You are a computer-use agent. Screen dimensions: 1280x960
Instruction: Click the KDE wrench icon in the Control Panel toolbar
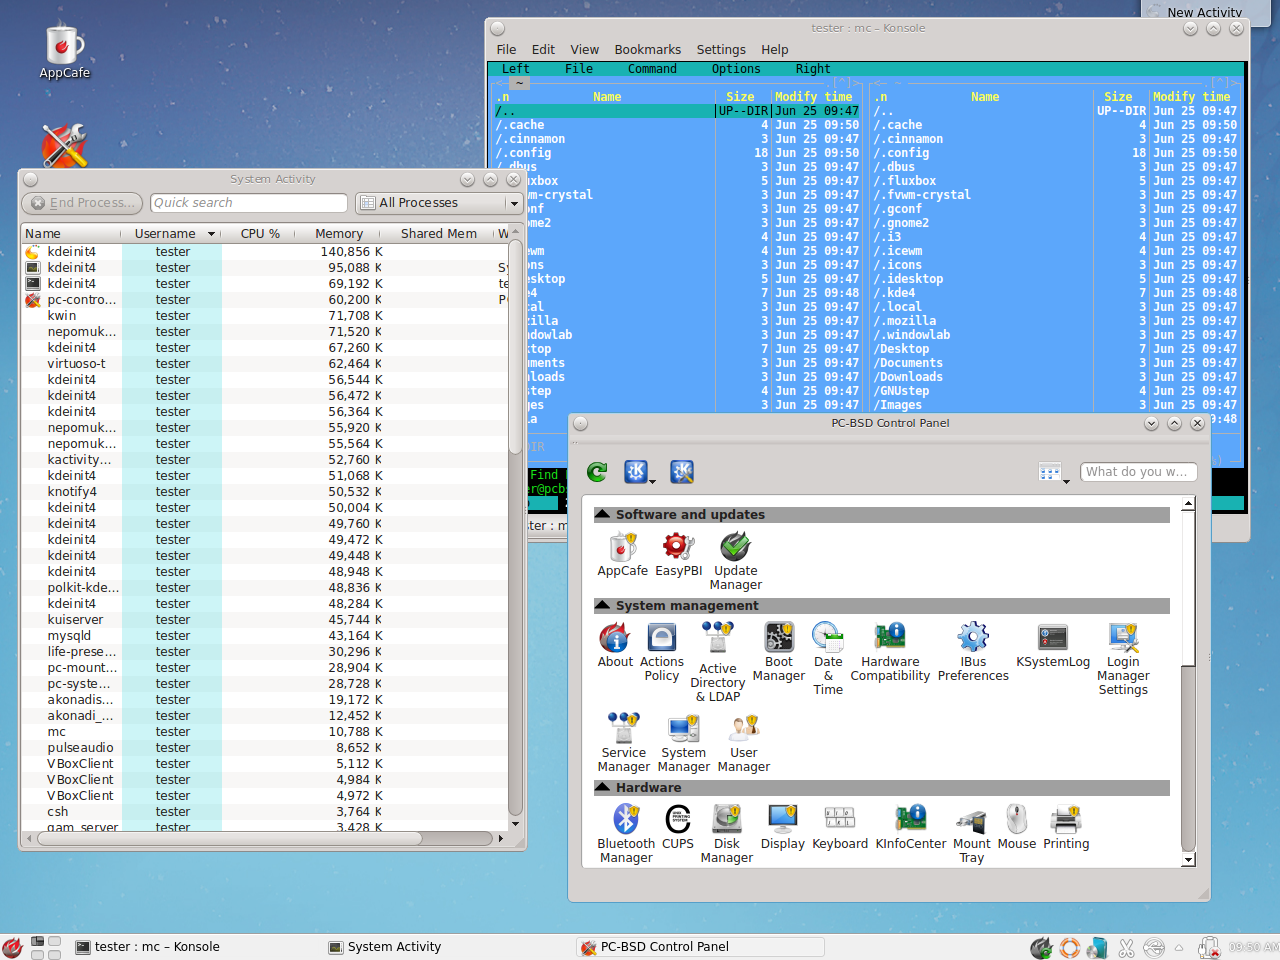point(682,472)
